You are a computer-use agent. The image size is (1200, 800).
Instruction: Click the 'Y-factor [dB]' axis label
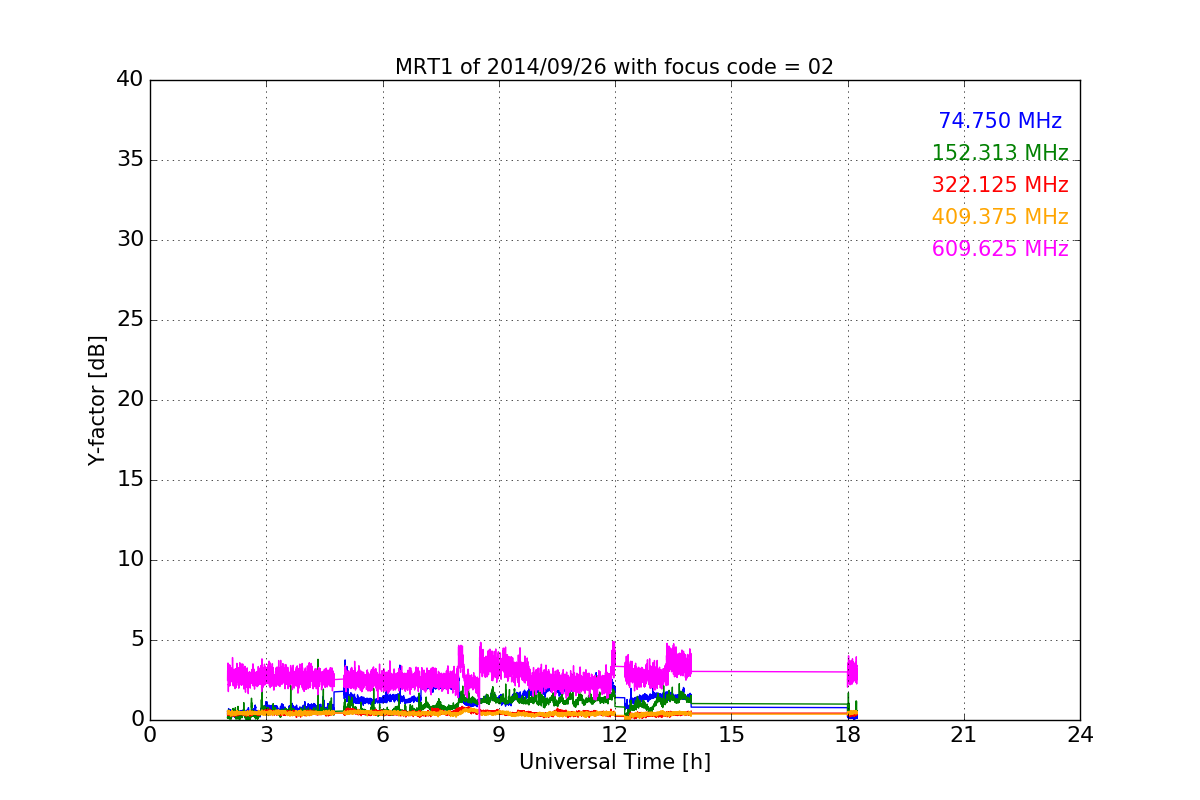[x=97, y=400]
